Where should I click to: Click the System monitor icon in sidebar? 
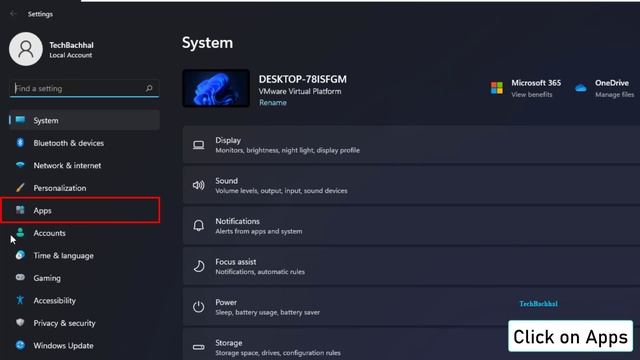pos(20,120)
